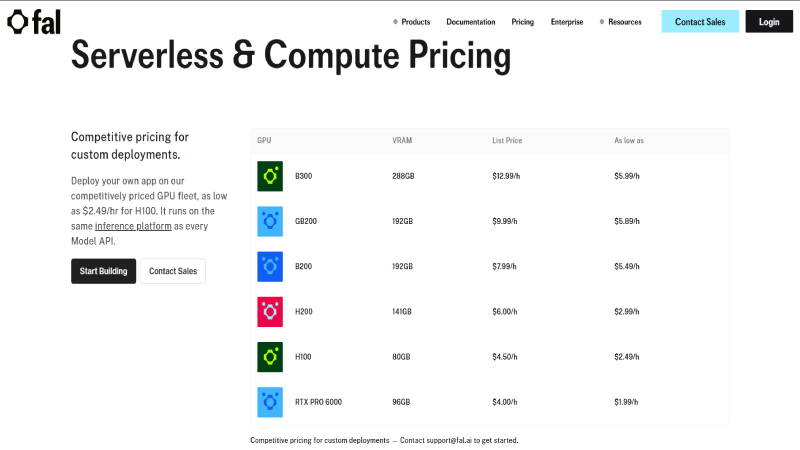Click the support@fal.ai footer note
This screenshot has height=450, width=800.
384,440
